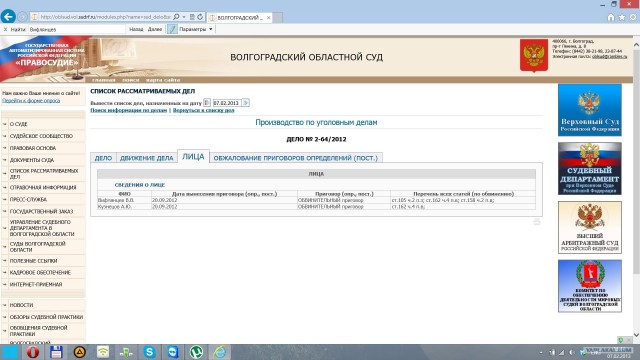Click the find-on-page search text field
This screenshot has height=360, width=640.
coord(76,29)
